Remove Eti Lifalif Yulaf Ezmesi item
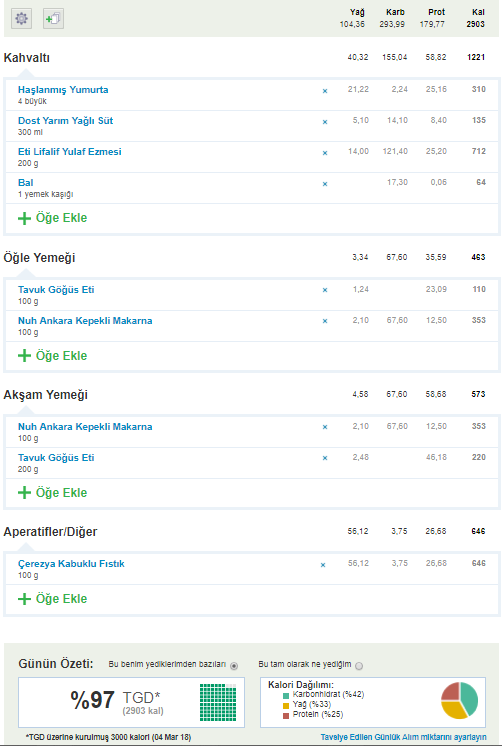This screenshot has height=746, width=502. (x=325, y=153)
